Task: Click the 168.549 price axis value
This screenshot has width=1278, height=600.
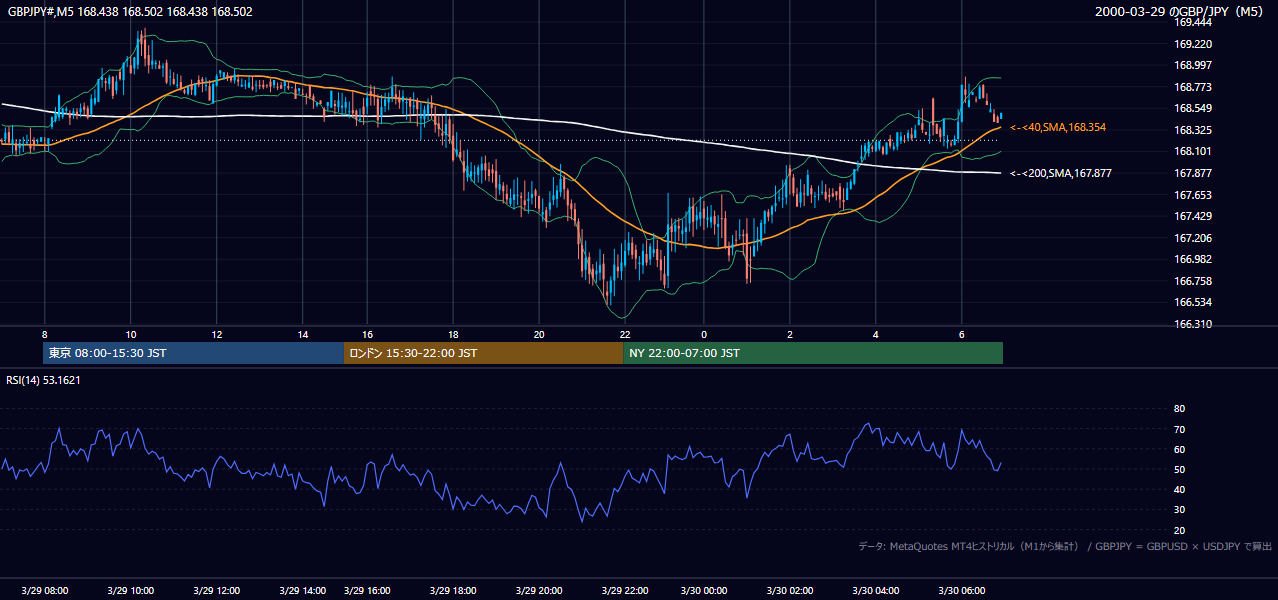Action: 1193,108
